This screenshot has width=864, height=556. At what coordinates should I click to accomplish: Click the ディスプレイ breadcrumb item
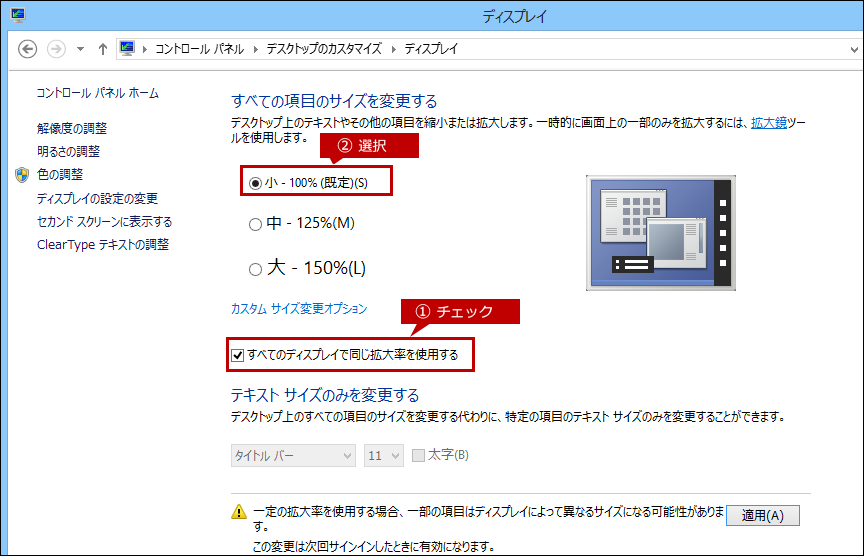click(x=431, y=49)
